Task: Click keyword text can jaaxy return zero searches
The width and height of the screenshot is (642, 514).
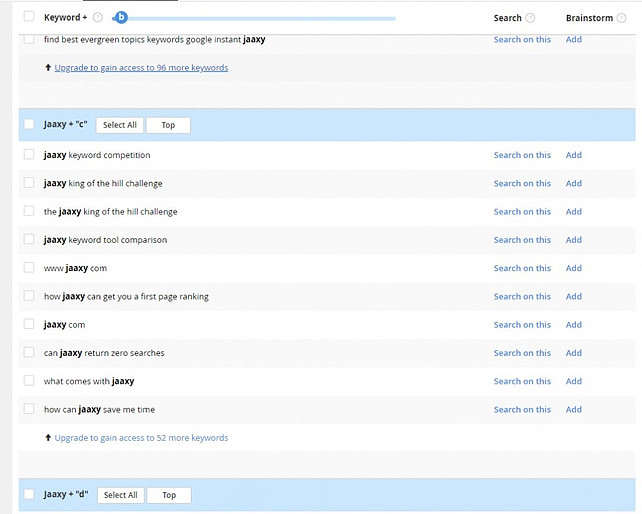Action: pyautogui.click(x=104, y=353)
